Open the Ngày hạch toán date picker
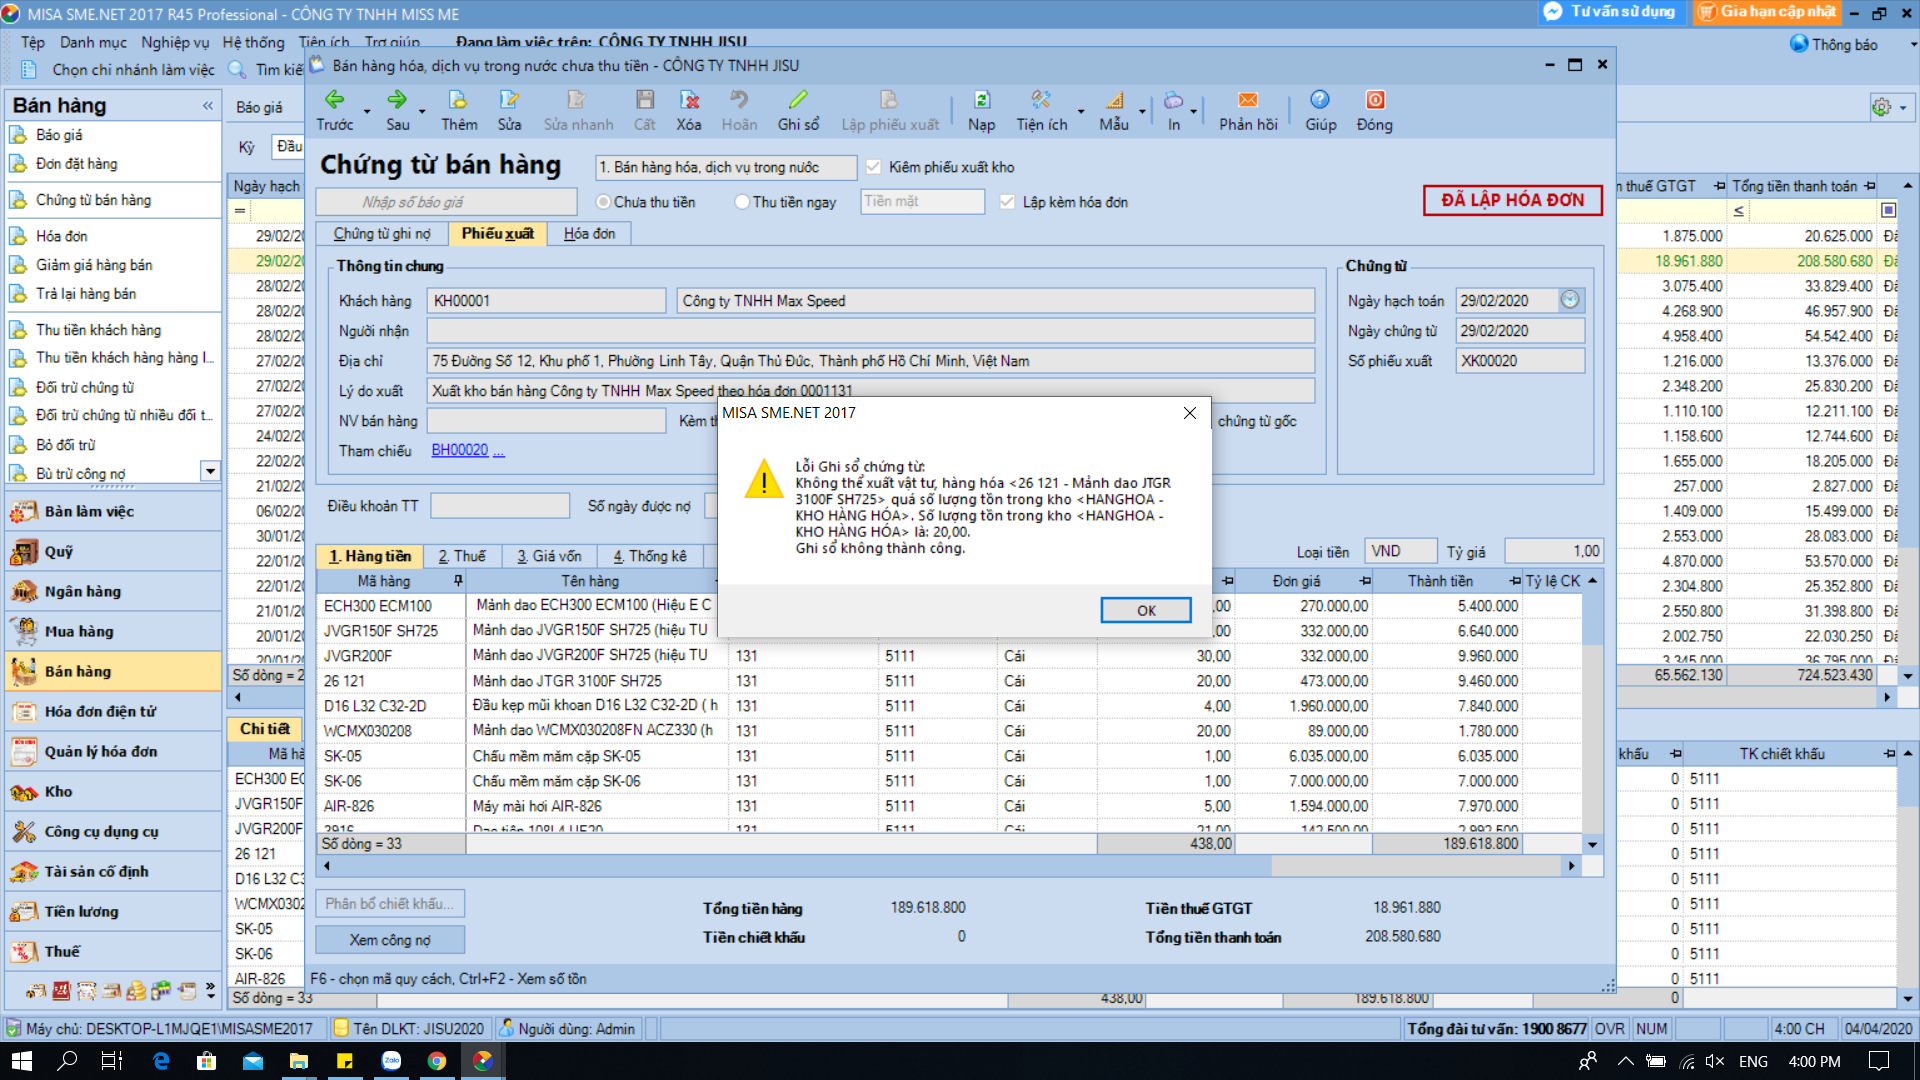The image size is (1920, 1080). click(x=1570, y=300)
